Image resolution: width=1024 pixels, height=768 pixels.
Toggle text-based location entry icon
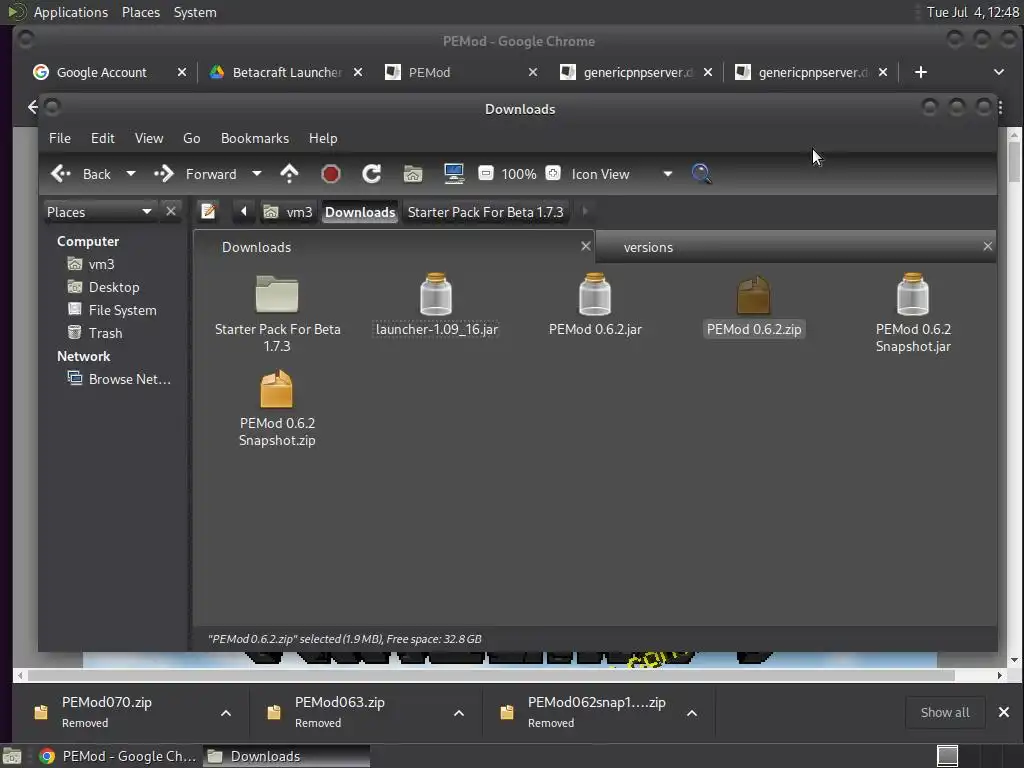208,212
